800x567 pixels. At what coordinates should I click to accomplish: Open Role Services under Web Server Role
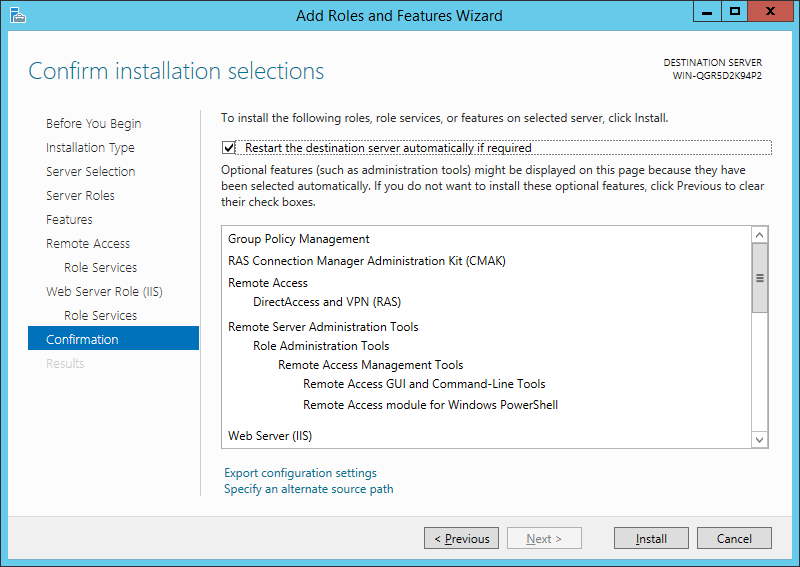pyautogui.click(x=101, y=315)
